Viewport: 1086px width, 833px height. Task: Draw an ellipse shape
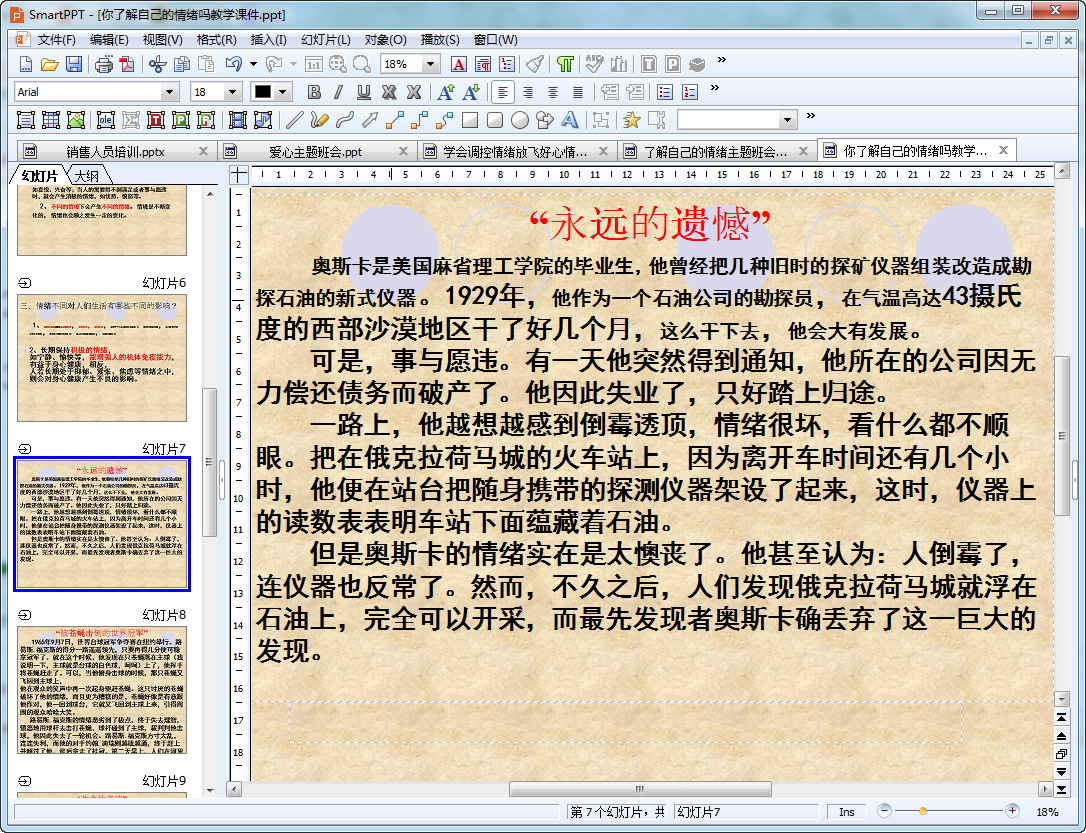tap(519, 120)
